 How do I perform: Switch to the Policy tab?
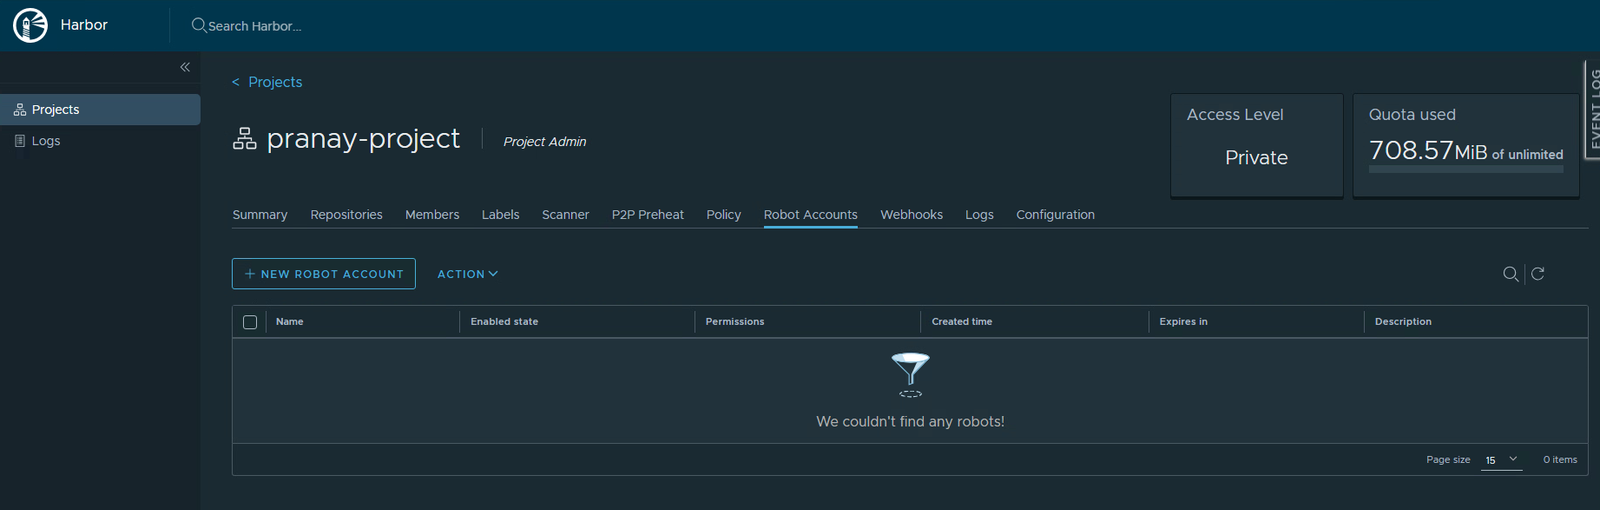(x=723, y=215)
